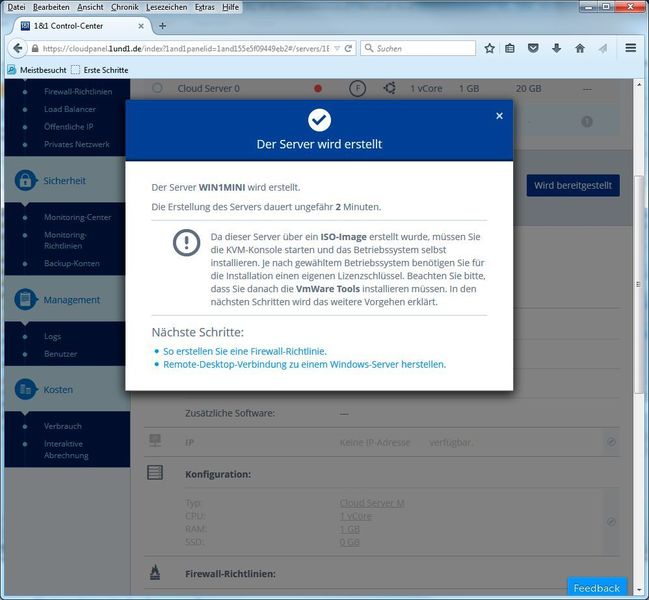Open Backup-Konten in sidebar
Viewport: 649px width, 600px height.
[x=72, y=264]
